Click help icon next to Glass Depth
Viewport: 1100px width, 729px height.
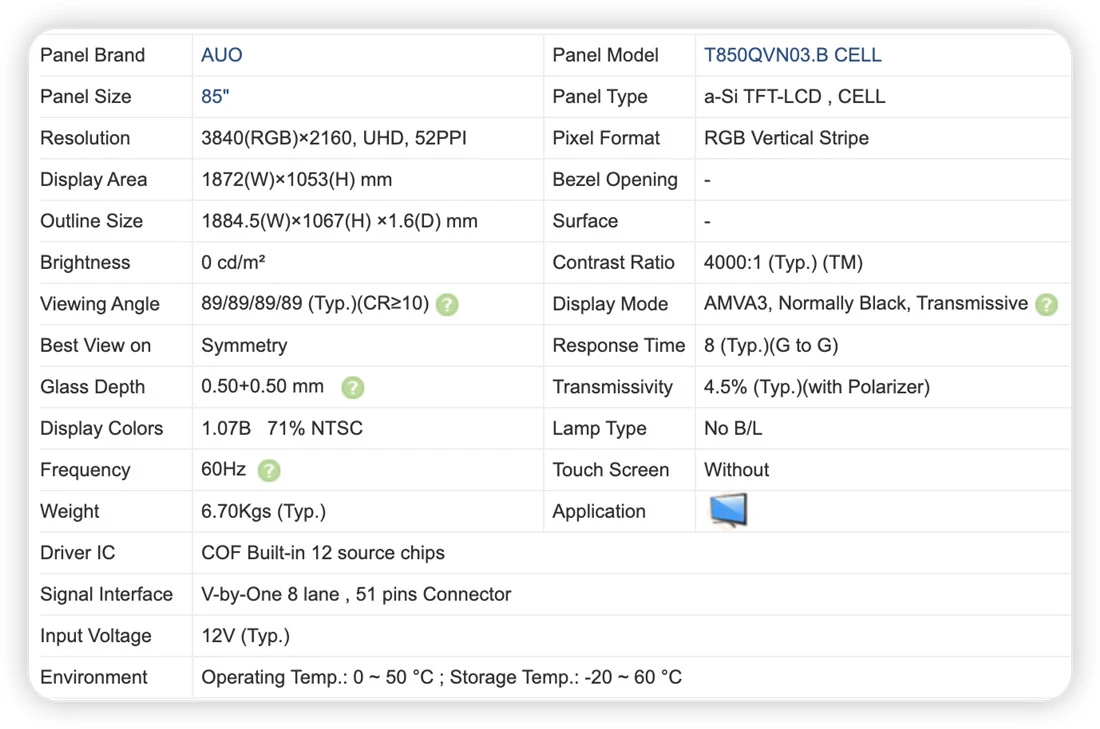pyautogui.click(x=352, y=387)
